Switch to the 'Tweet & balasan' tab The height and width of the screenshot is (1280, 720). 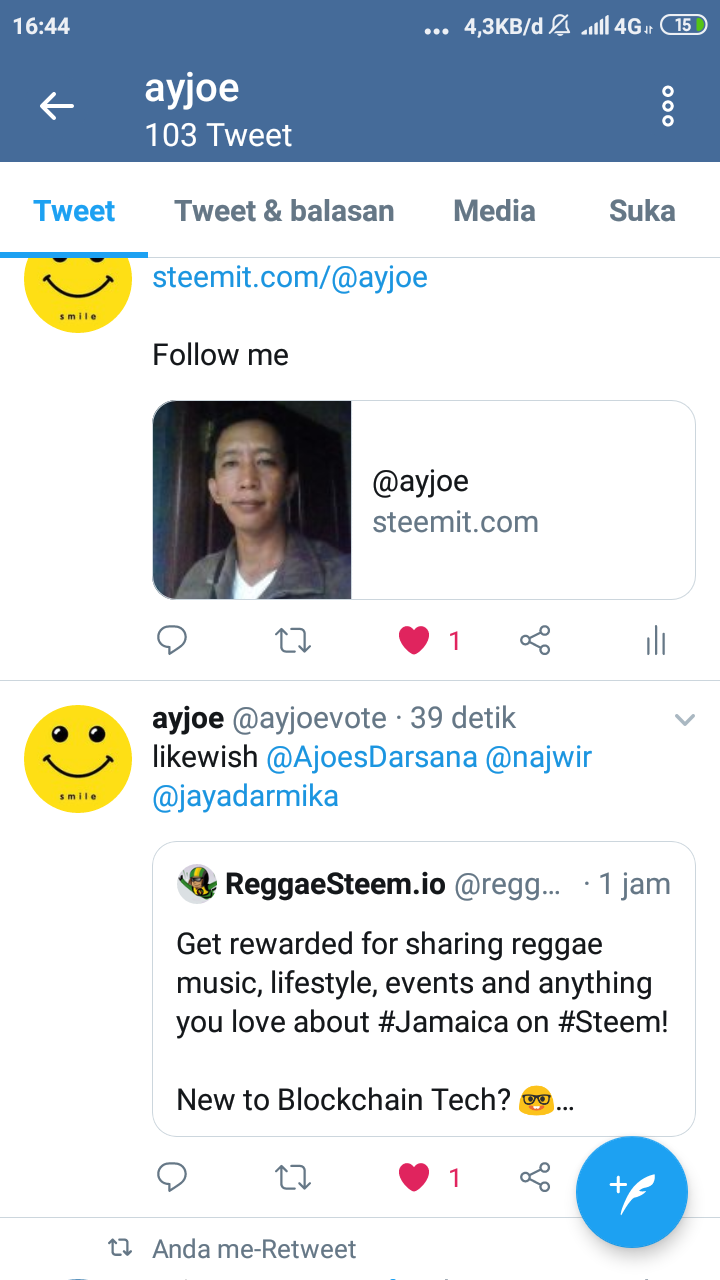point(284,211)
